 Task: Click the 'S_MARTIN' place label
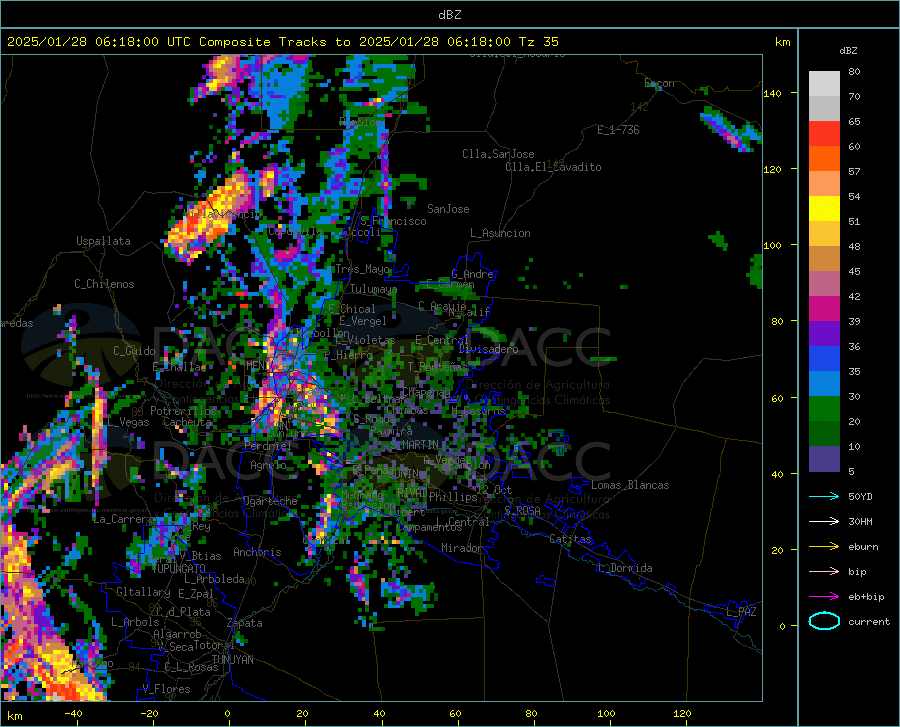pos(414,445)
